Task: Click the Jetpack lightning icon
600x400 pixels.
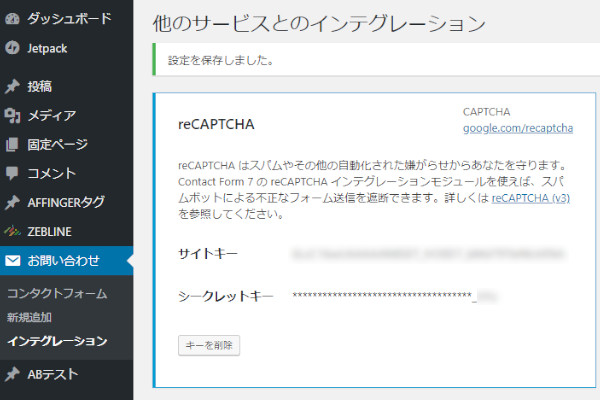Action: click(12, 48)
